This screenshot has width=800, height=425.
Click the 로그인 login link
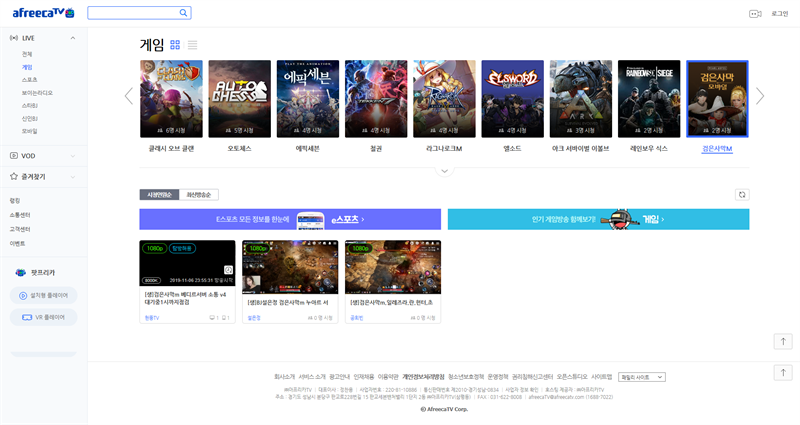[779, 13]
